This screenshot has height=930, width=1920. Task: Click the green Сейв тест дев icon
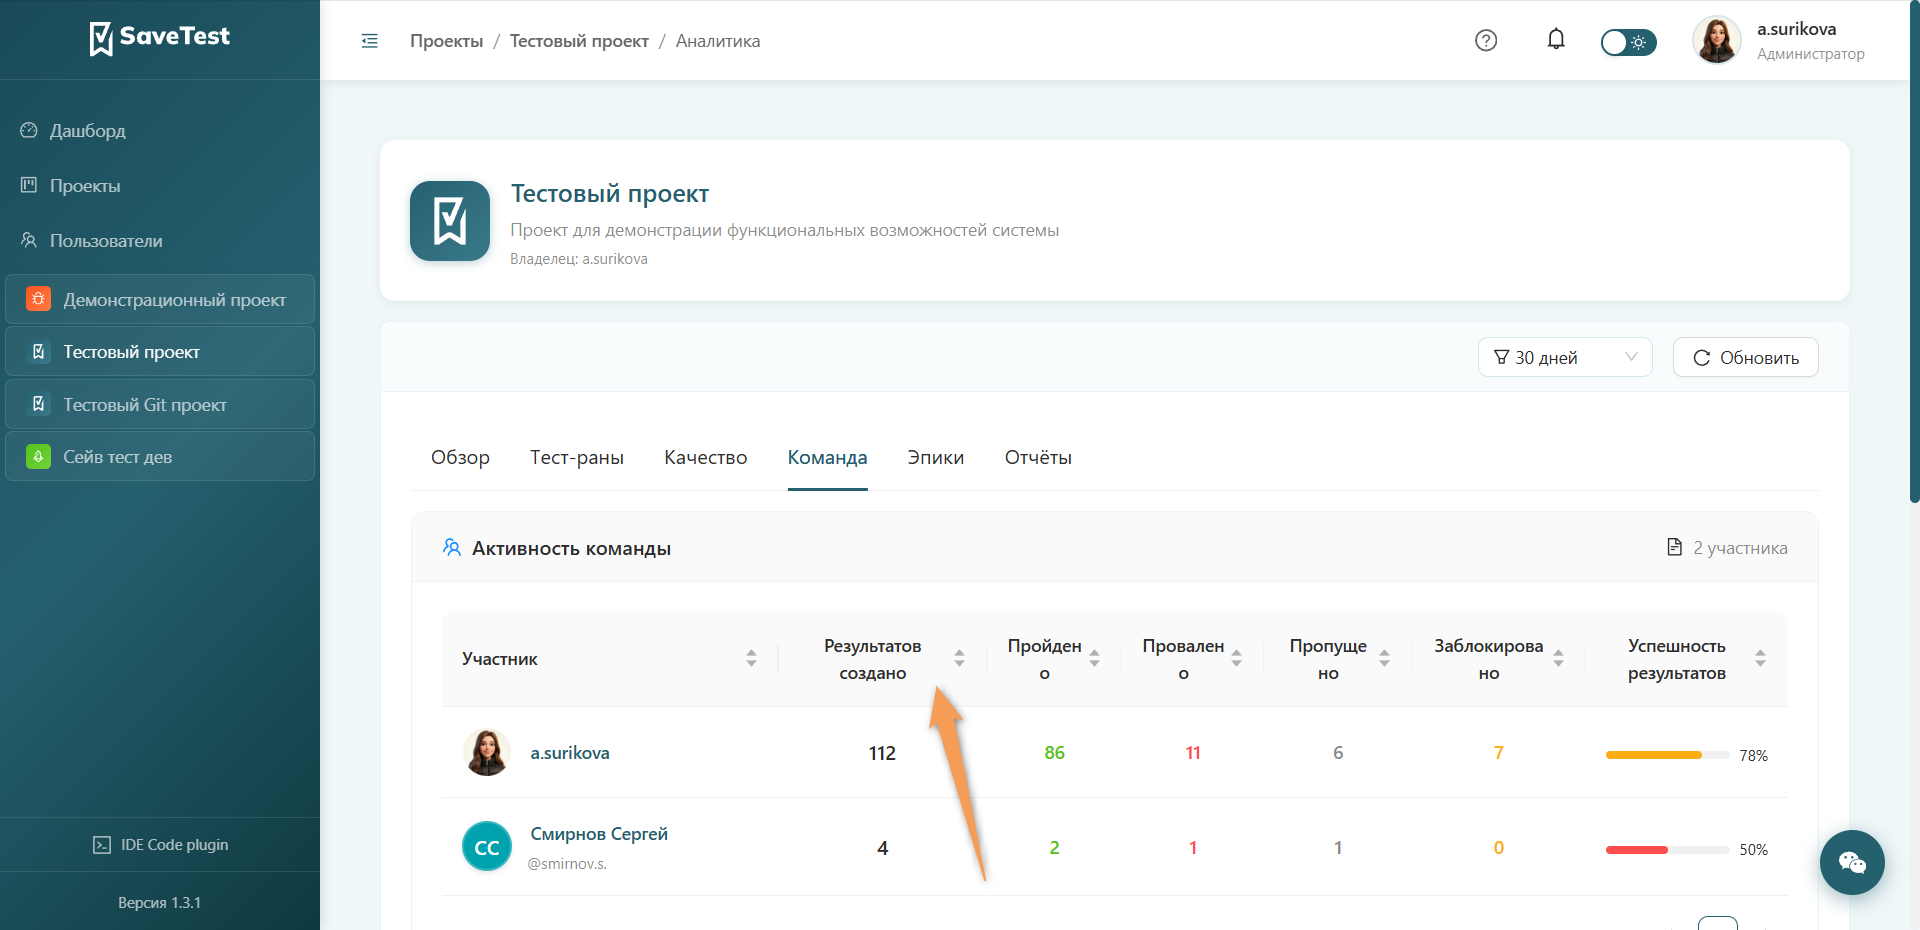(38, 456)
